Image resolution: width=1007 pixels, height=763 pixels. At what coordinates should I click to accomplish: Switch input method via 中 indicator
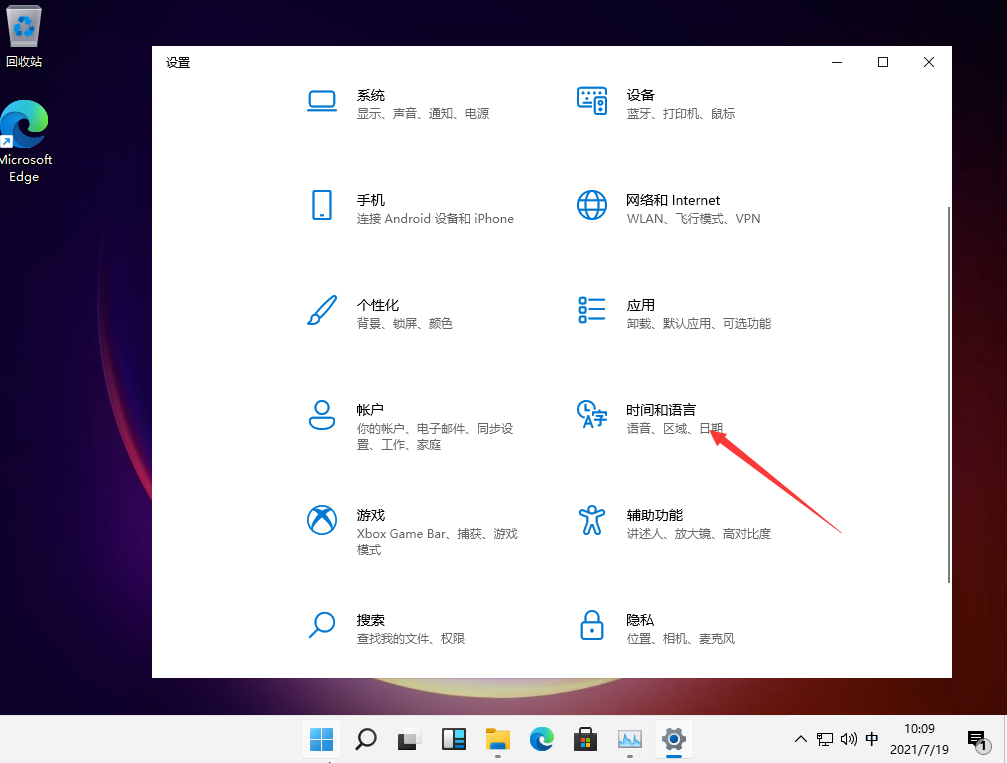(872, 740)
